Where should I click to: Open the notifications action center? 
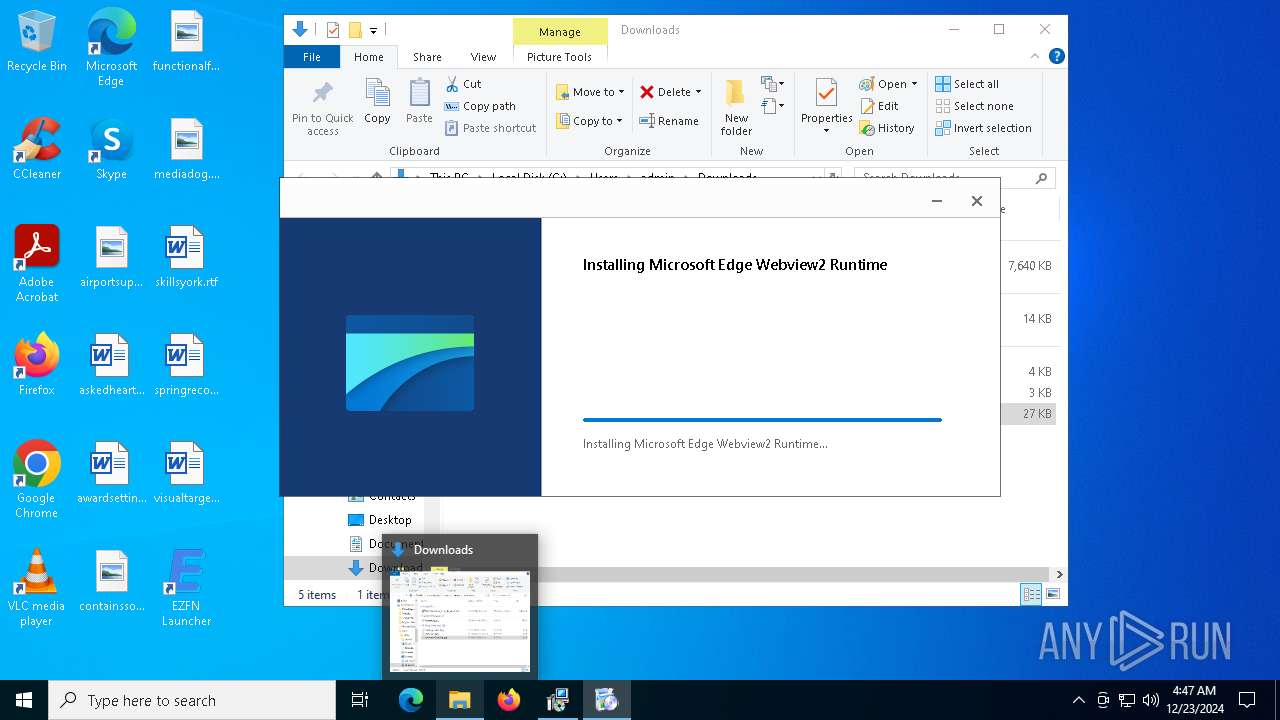tap(1247, 700)
